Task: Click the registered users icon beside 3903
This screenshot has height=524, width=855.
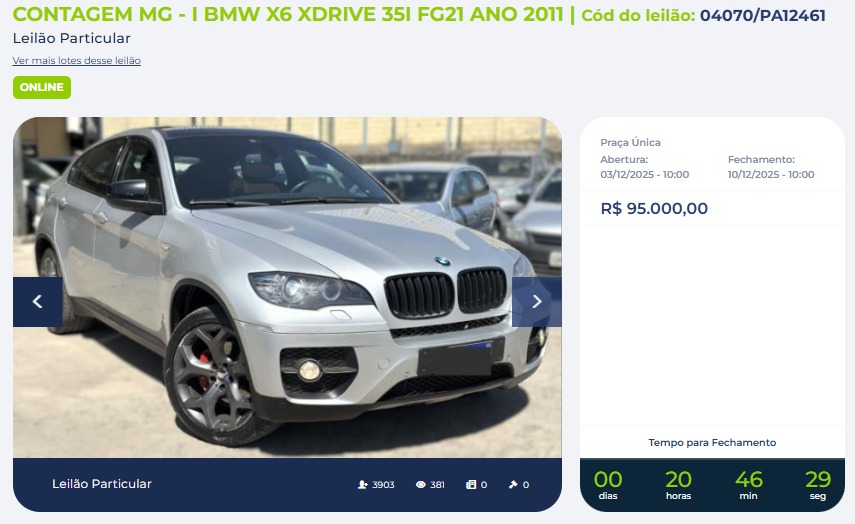Action: pyautogui.click(x=363, y=484)
